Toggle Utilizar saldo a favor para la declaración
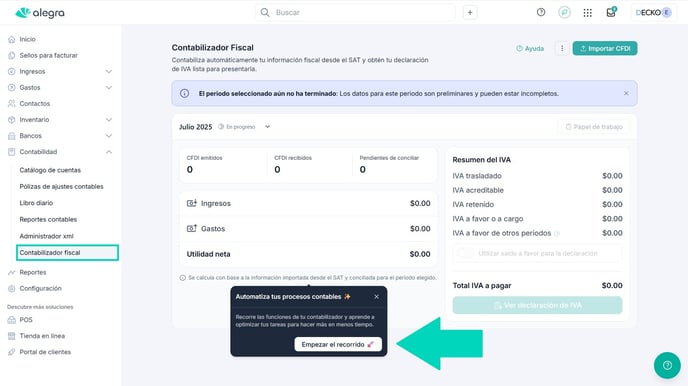The height and width of the screenshot is (386, 688). click(x=466, y=253)
